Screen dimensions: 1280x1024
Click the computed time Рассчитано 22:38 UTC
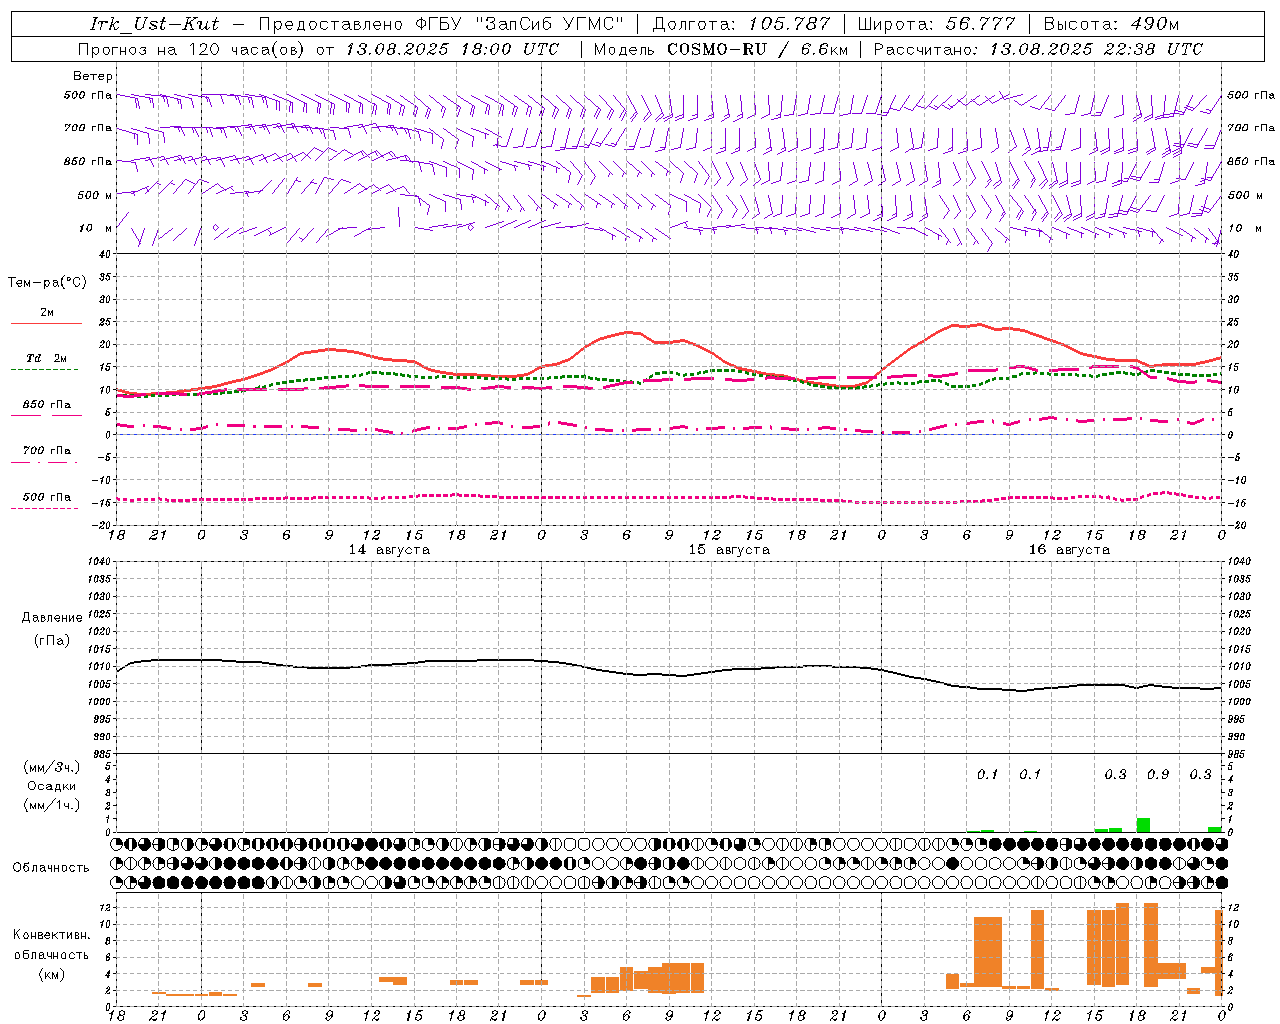pos(1038,49)
